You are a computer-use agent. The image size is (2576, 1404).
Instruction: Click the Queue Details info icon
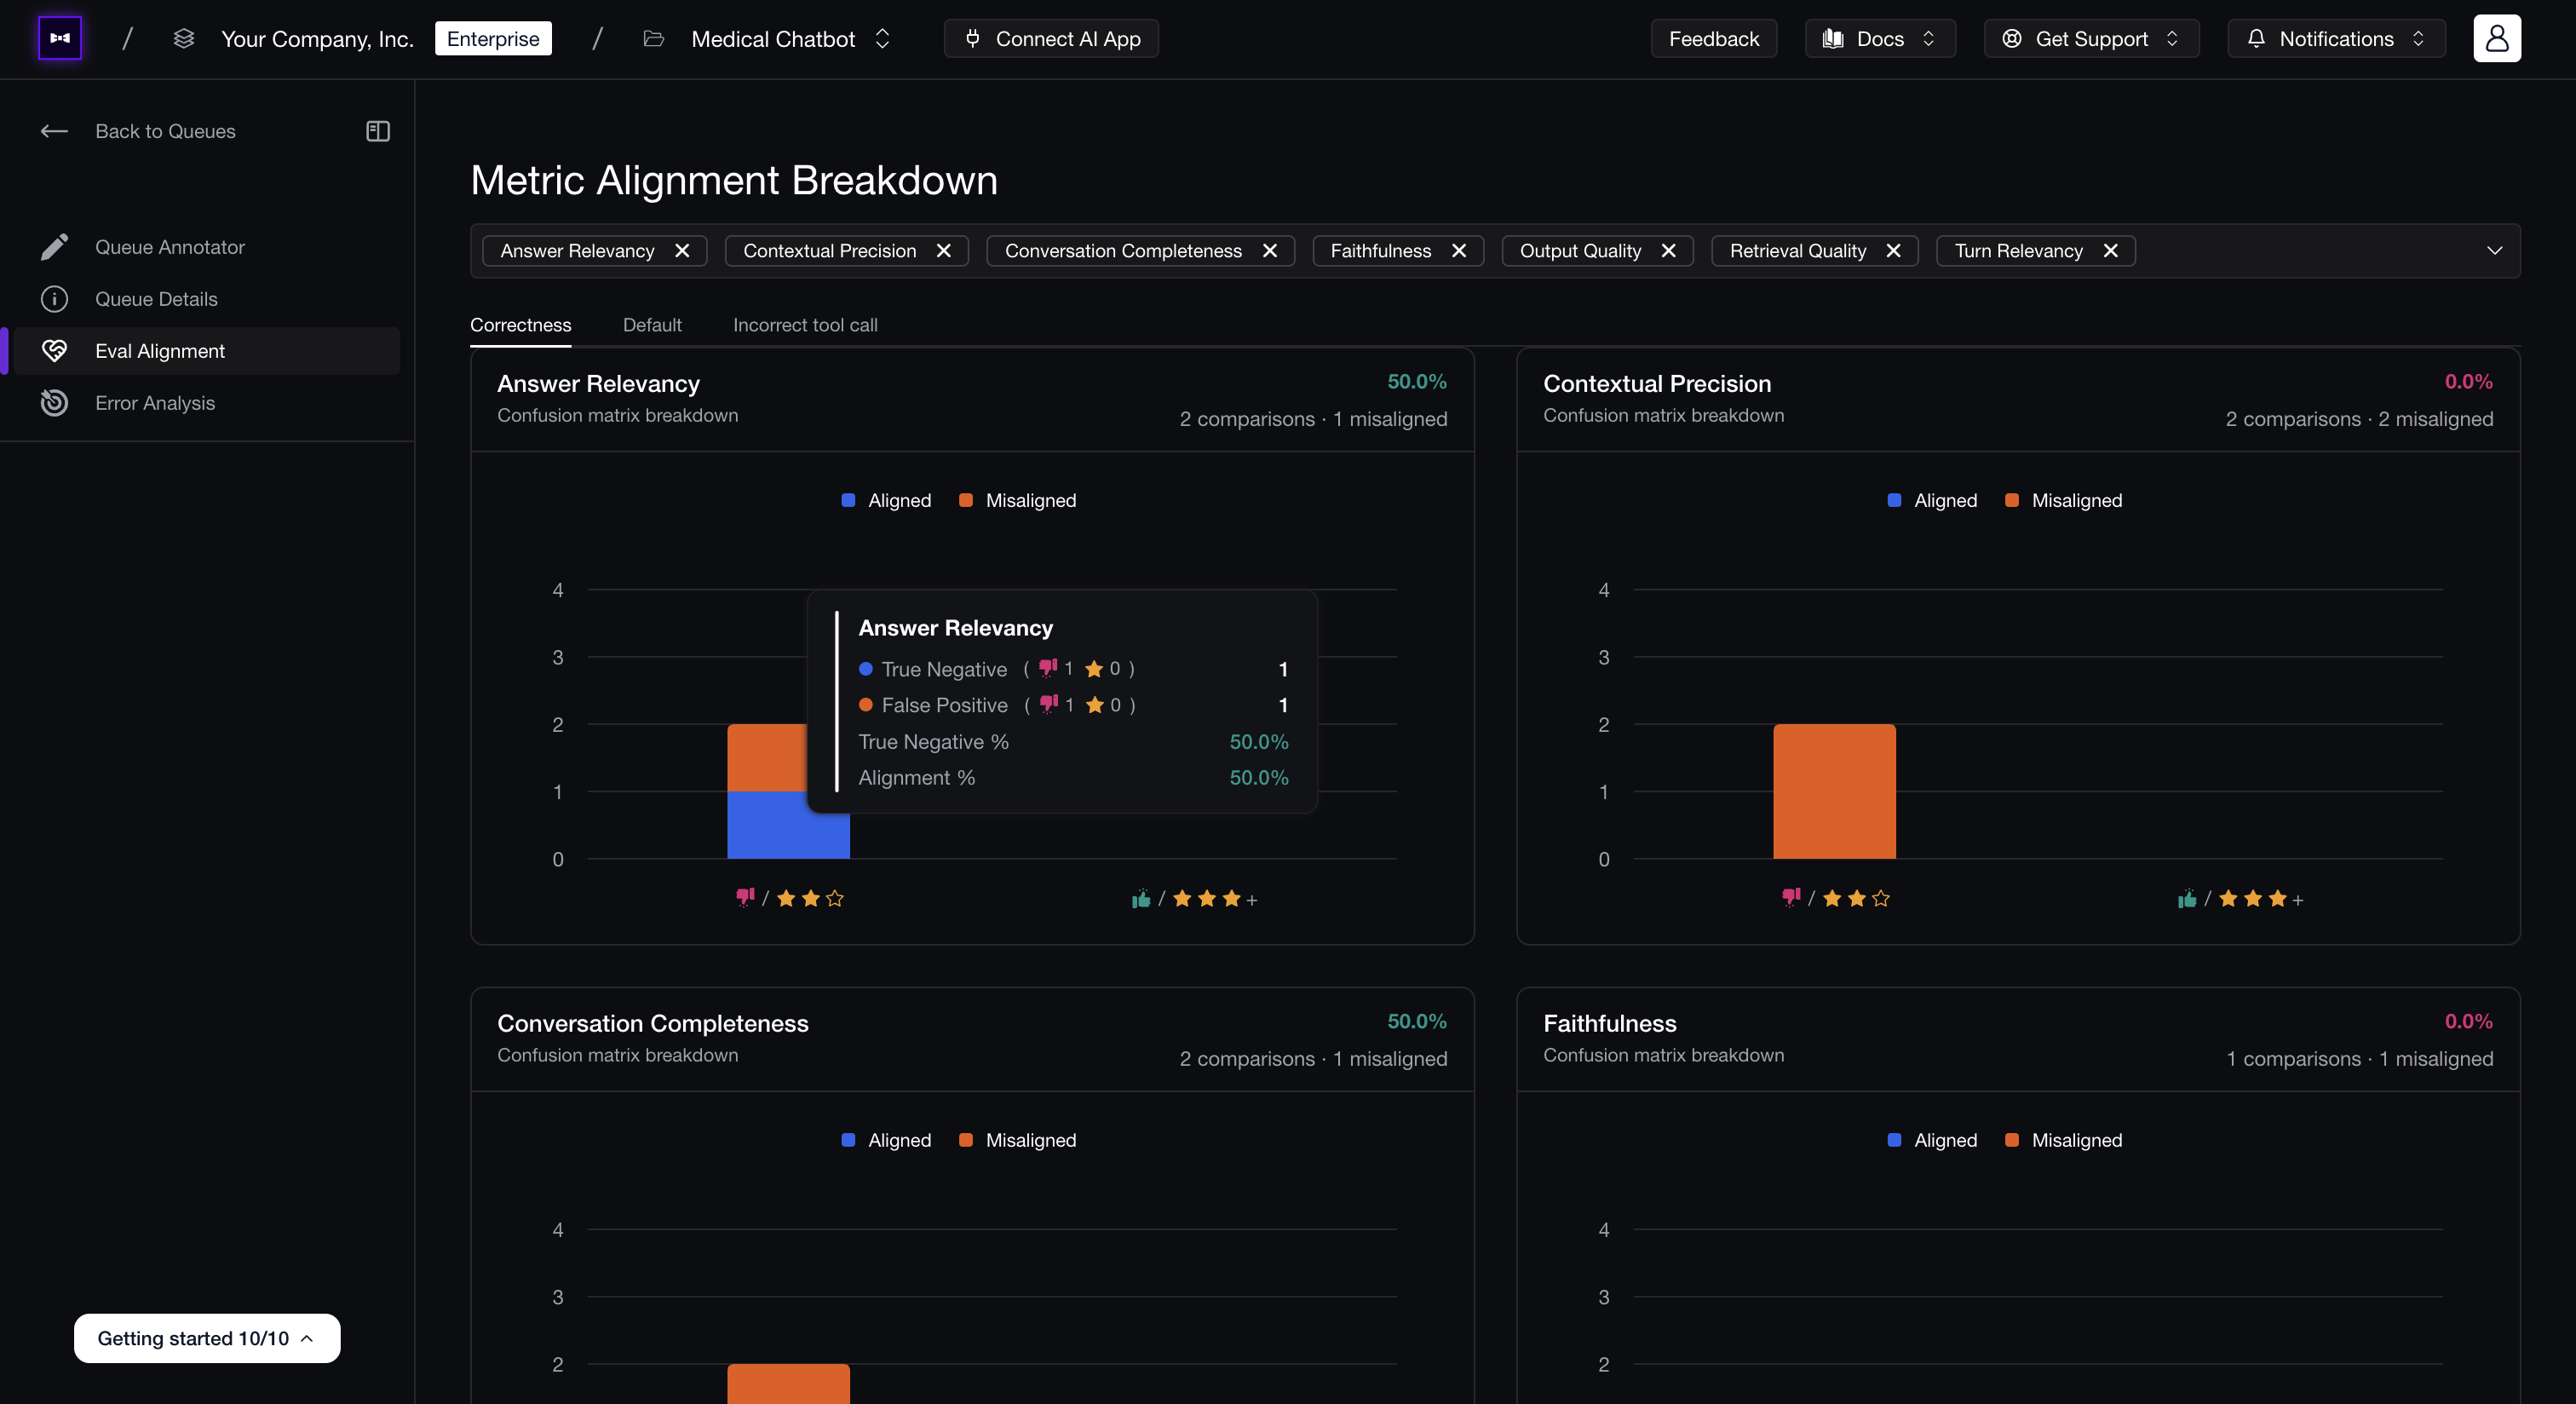point(54,299)
